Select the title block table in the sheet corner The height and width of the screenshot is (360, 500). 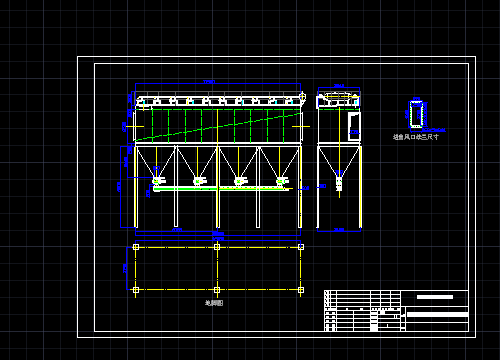[396, 311]
